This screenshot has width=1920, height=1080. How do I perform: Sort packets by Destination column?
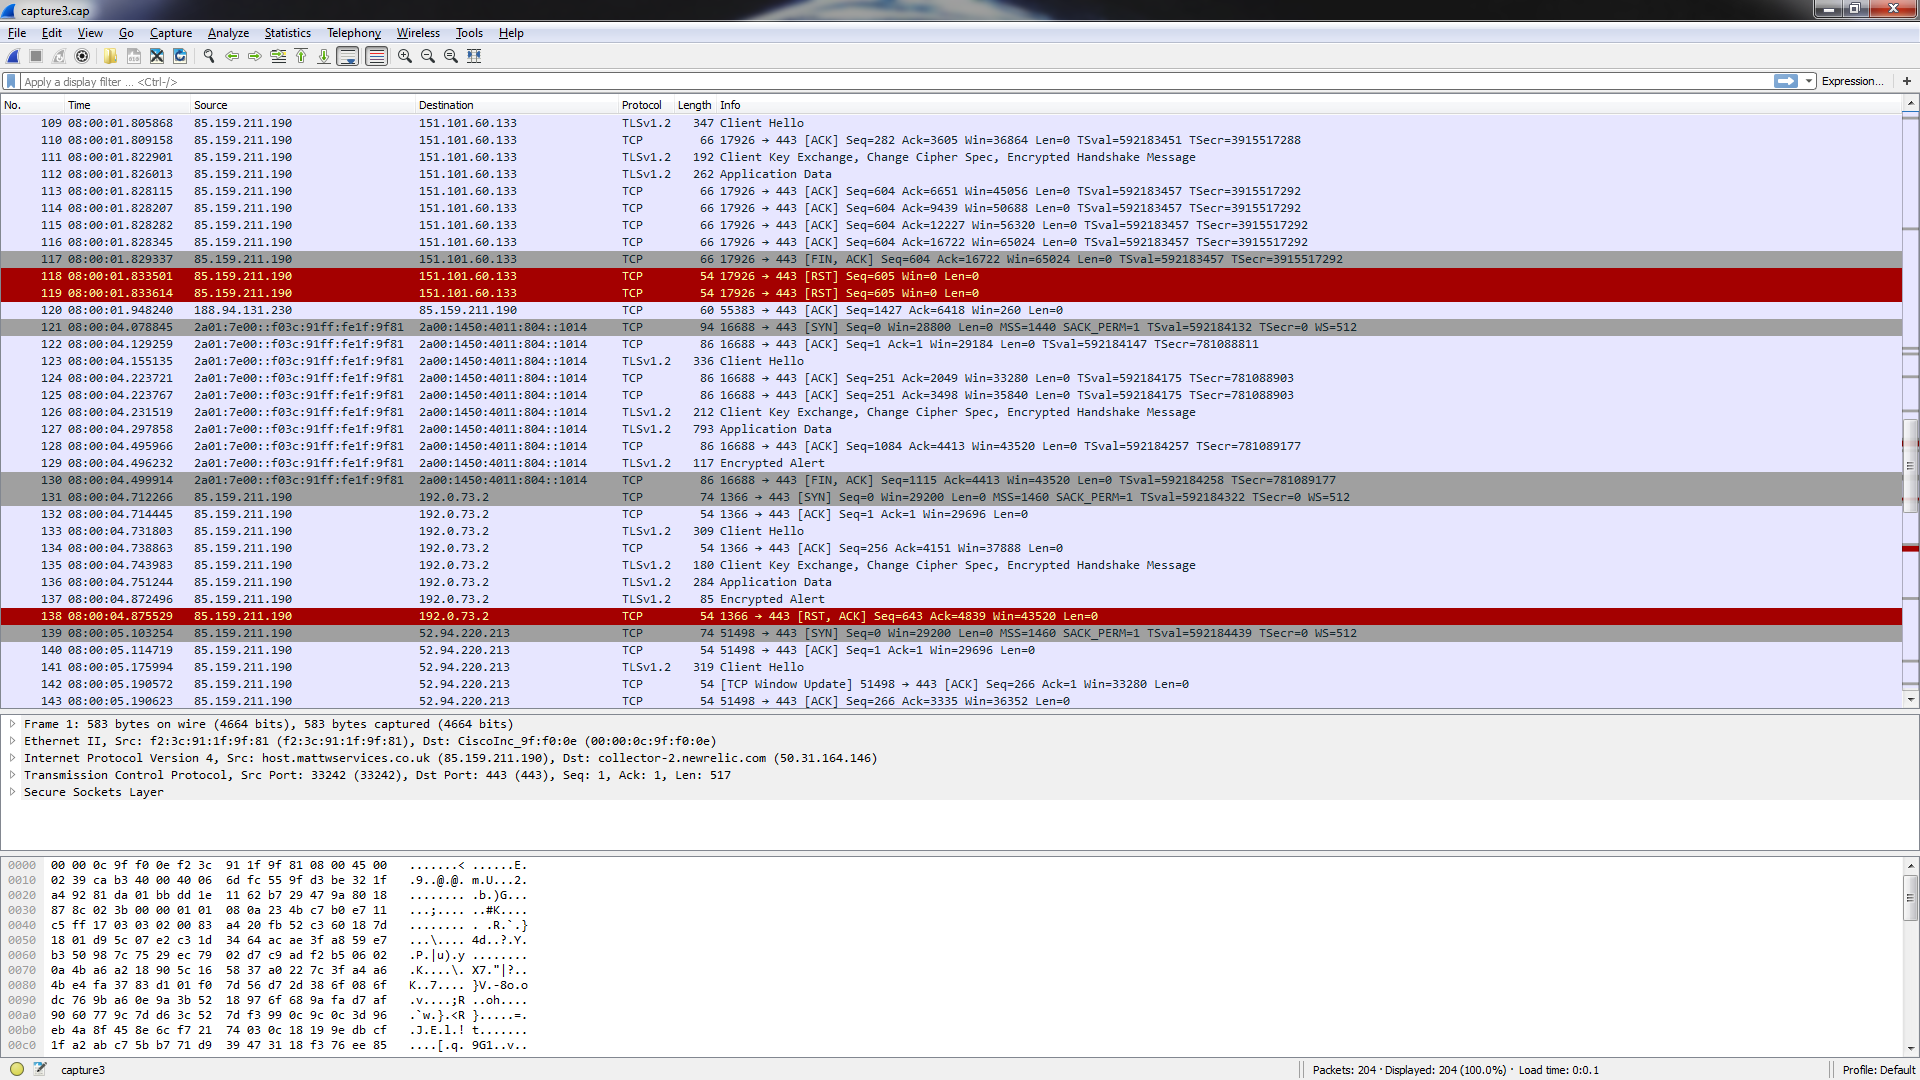click(517, 105)
